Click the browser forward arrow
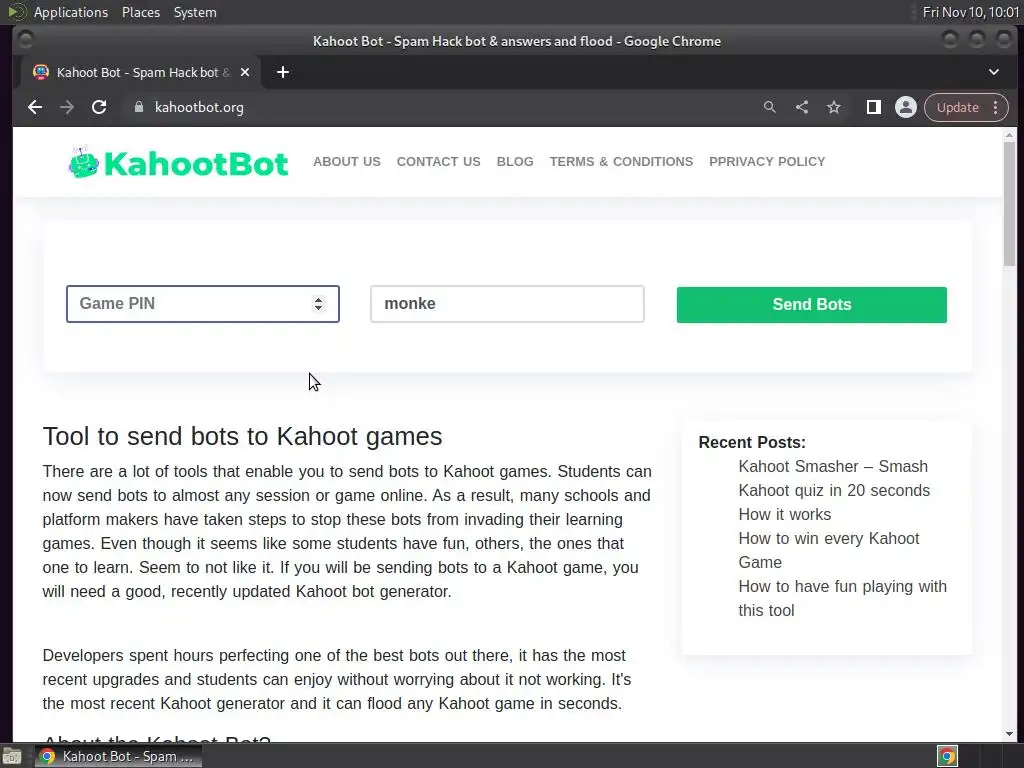The image size is (1024, 768). [x=67, y=107]
